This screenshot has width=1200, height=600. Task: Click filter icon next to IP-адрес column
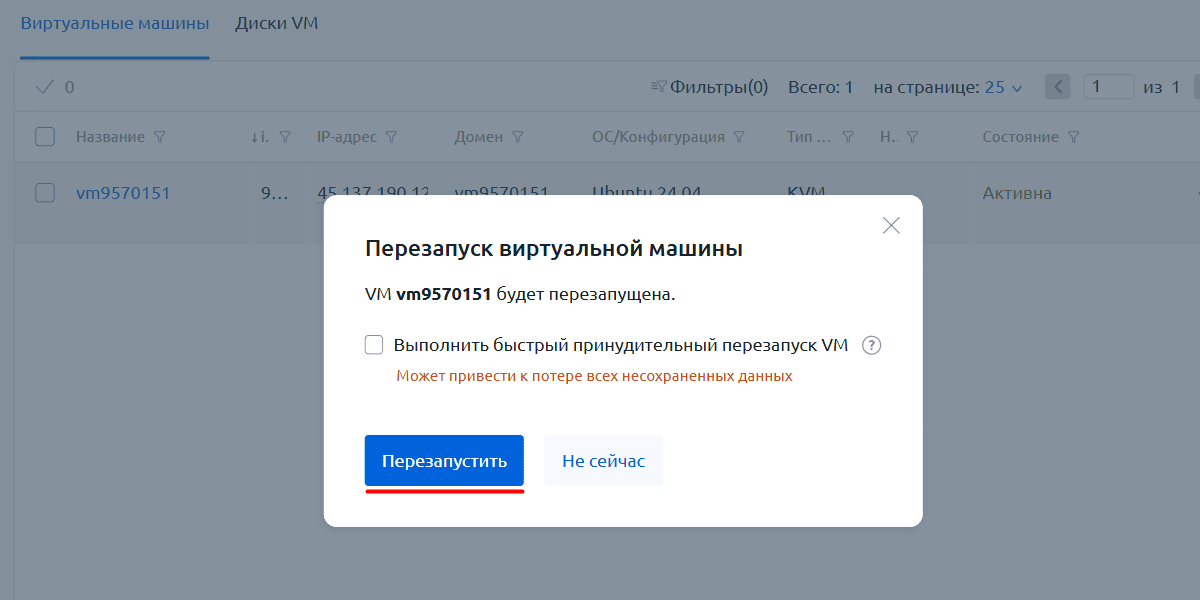[x=391, y=137]
